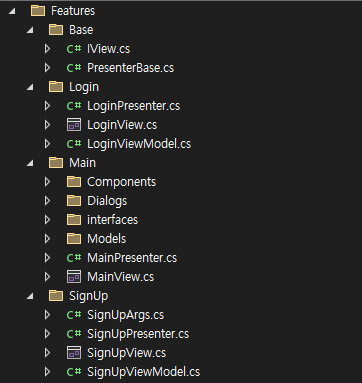Click the form icon of SignUpView.cs

tap(74, 353)
